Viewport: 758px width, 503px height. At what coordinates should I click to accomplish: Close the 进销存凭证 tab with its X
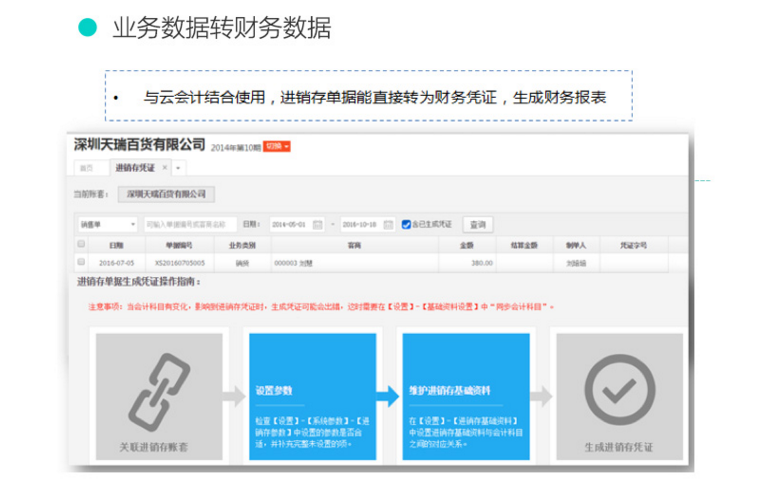(165, 168)
